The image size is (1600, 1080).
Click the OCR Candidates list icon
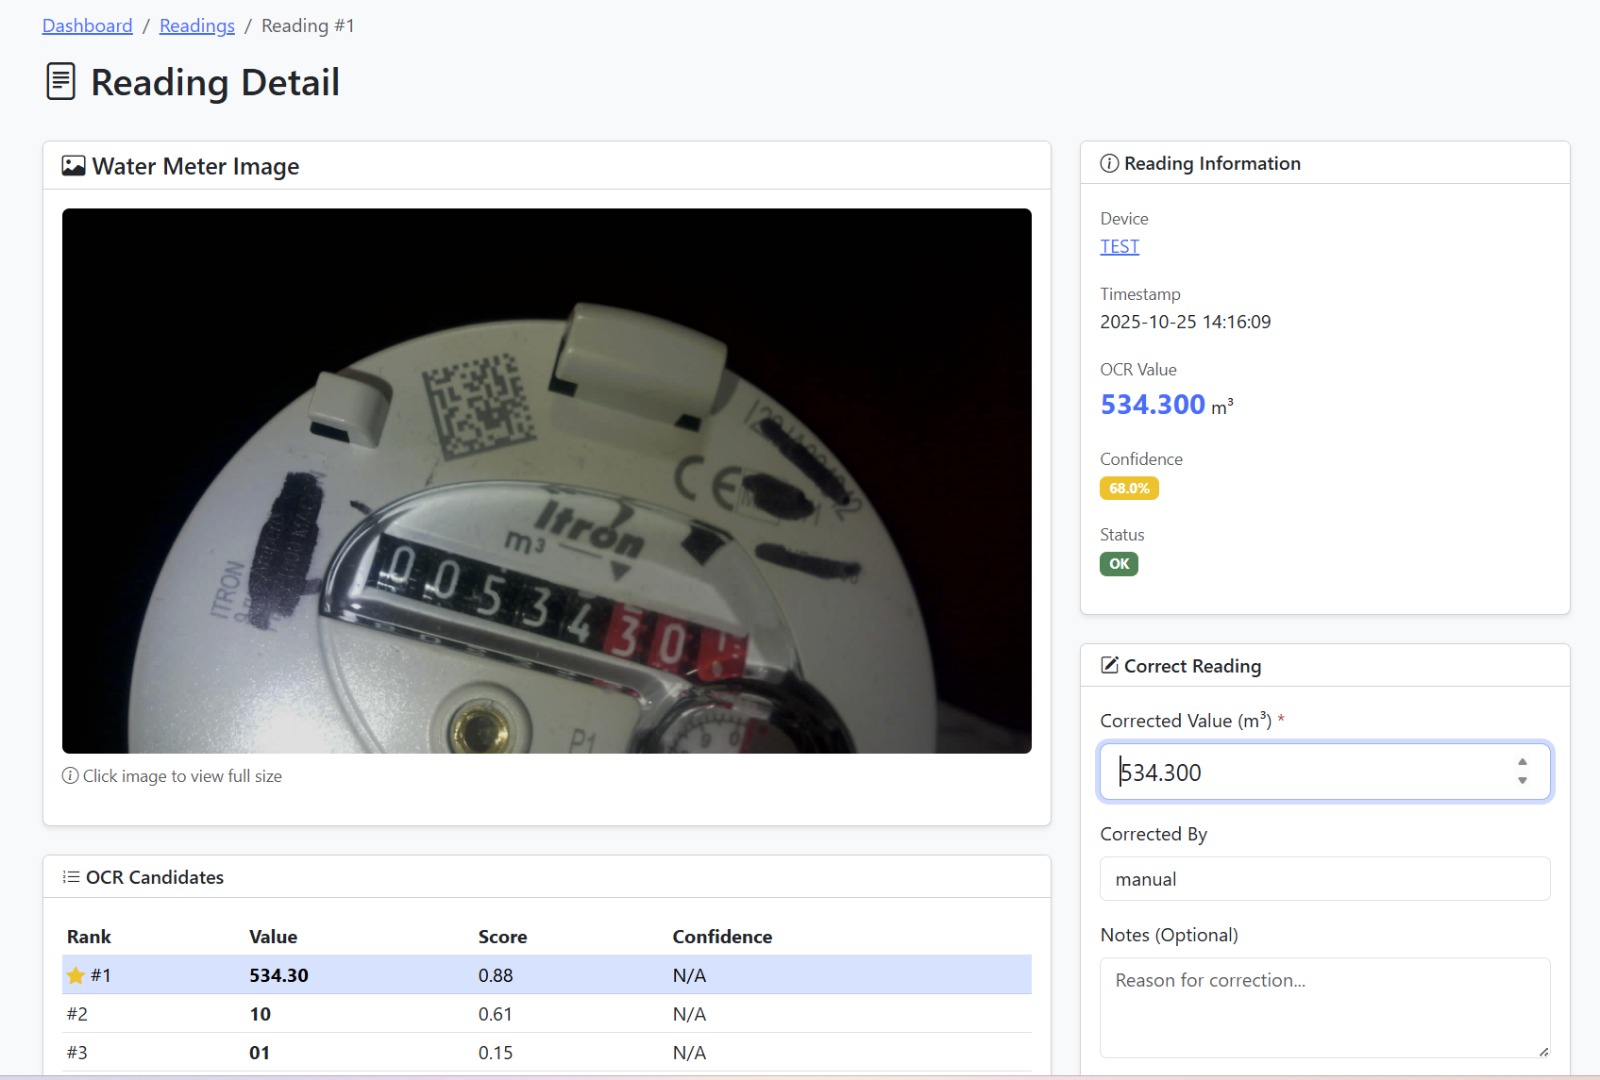coord(71,877)
